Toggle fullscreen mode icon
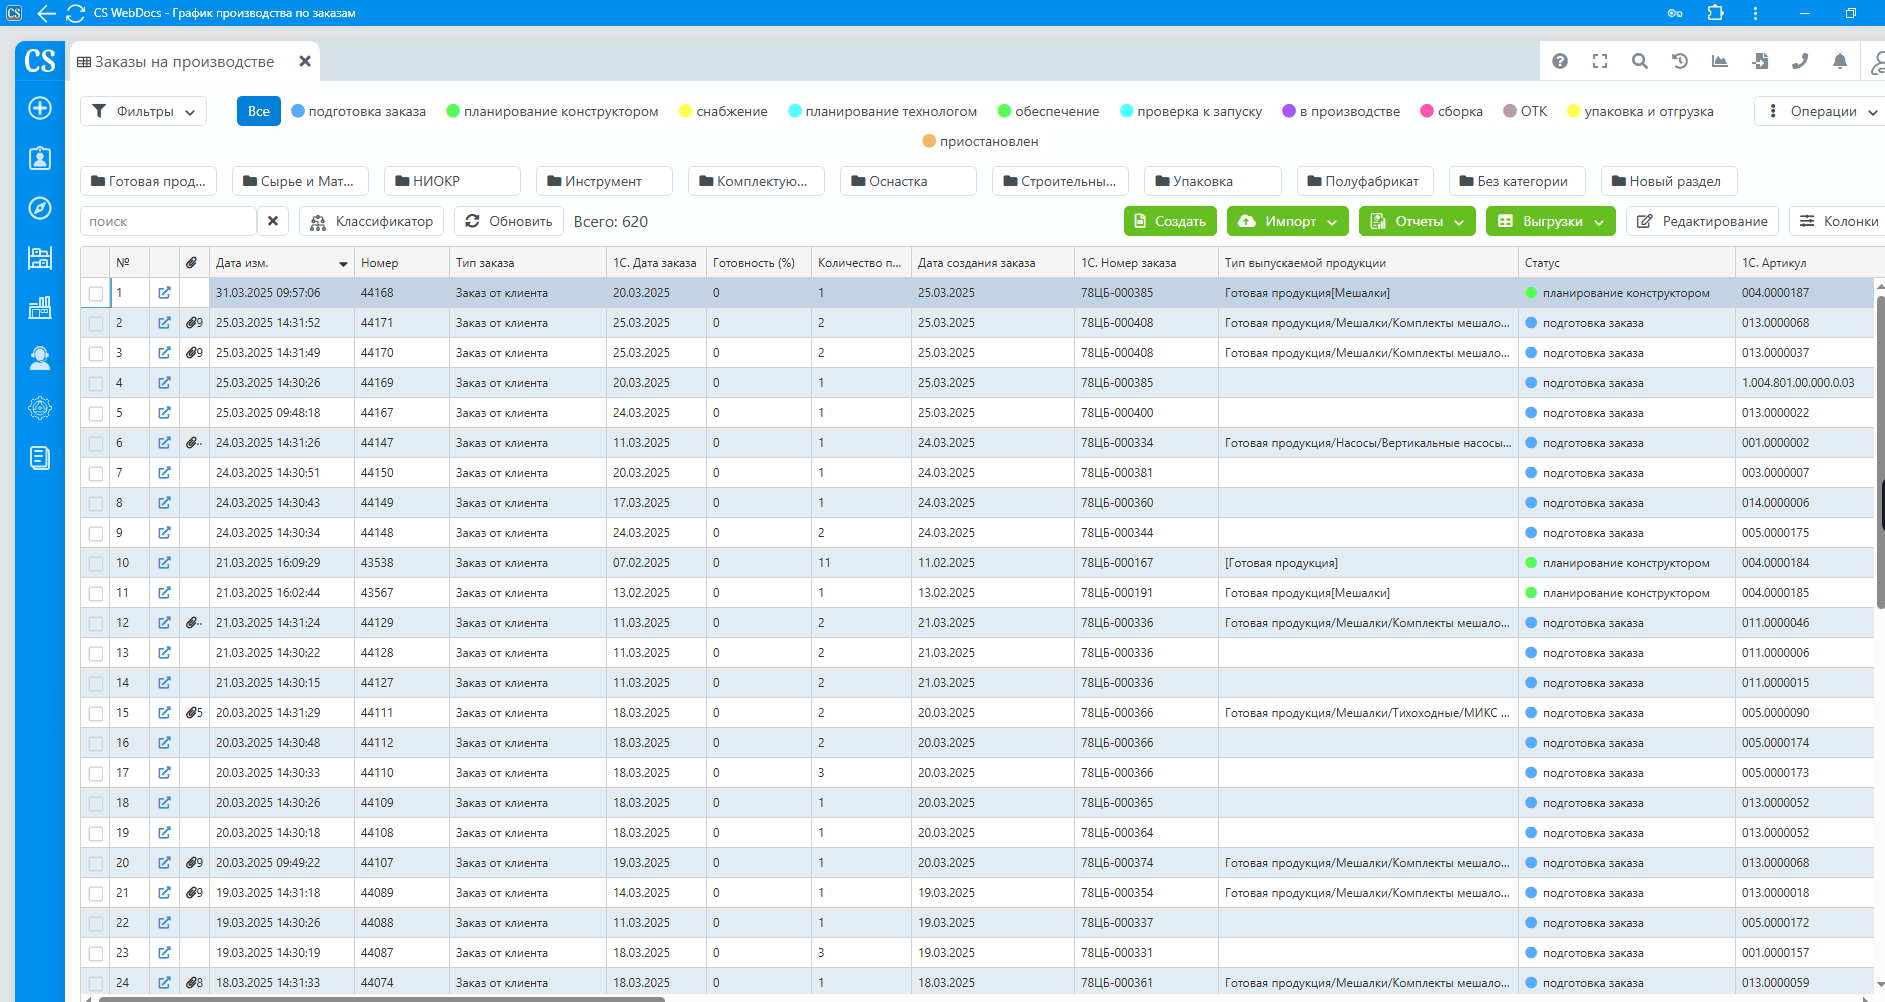This screenshot has height=1002, width=1885. point(1600,61)
